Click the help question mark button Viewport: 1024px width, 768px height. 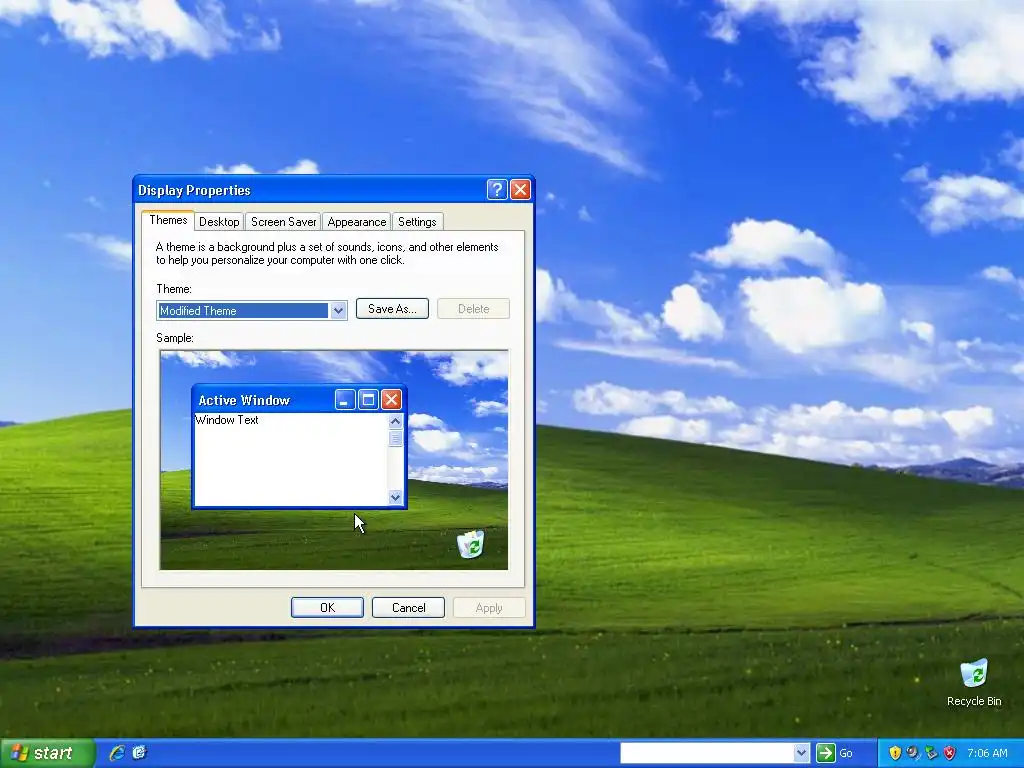pos(497,190)
